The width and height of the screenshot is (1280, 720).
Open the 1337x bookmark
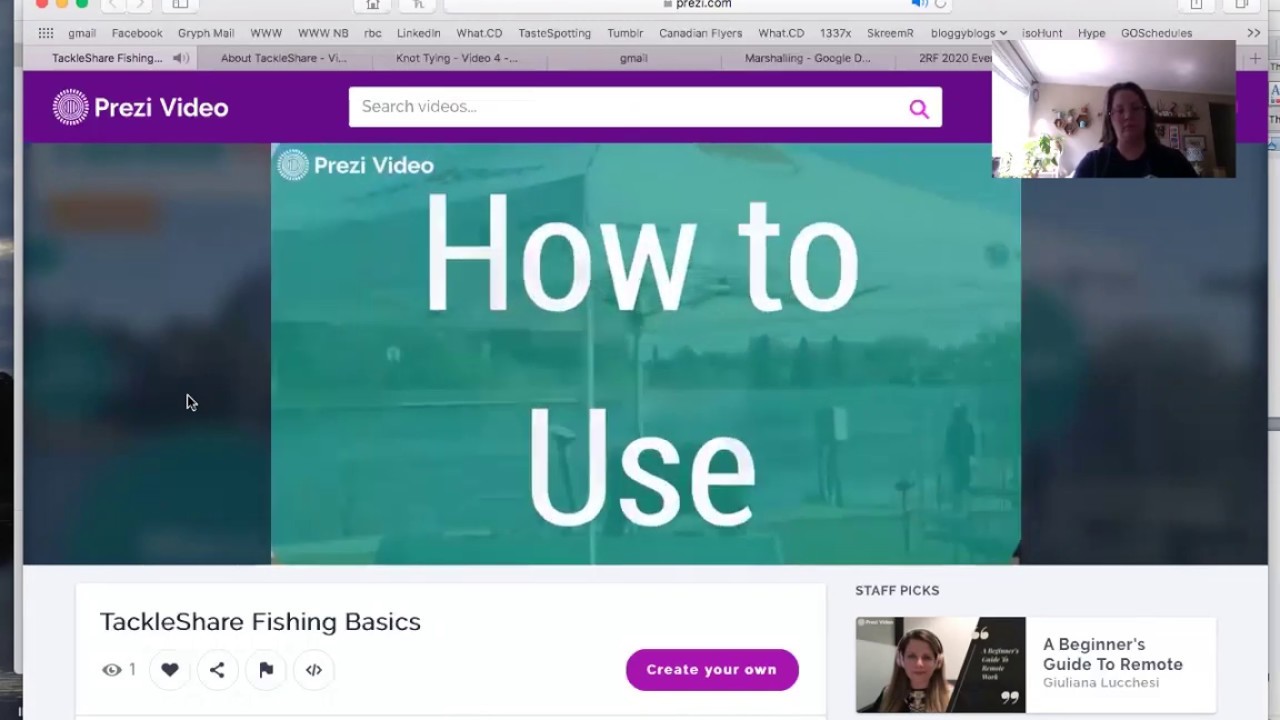[836, 33]
